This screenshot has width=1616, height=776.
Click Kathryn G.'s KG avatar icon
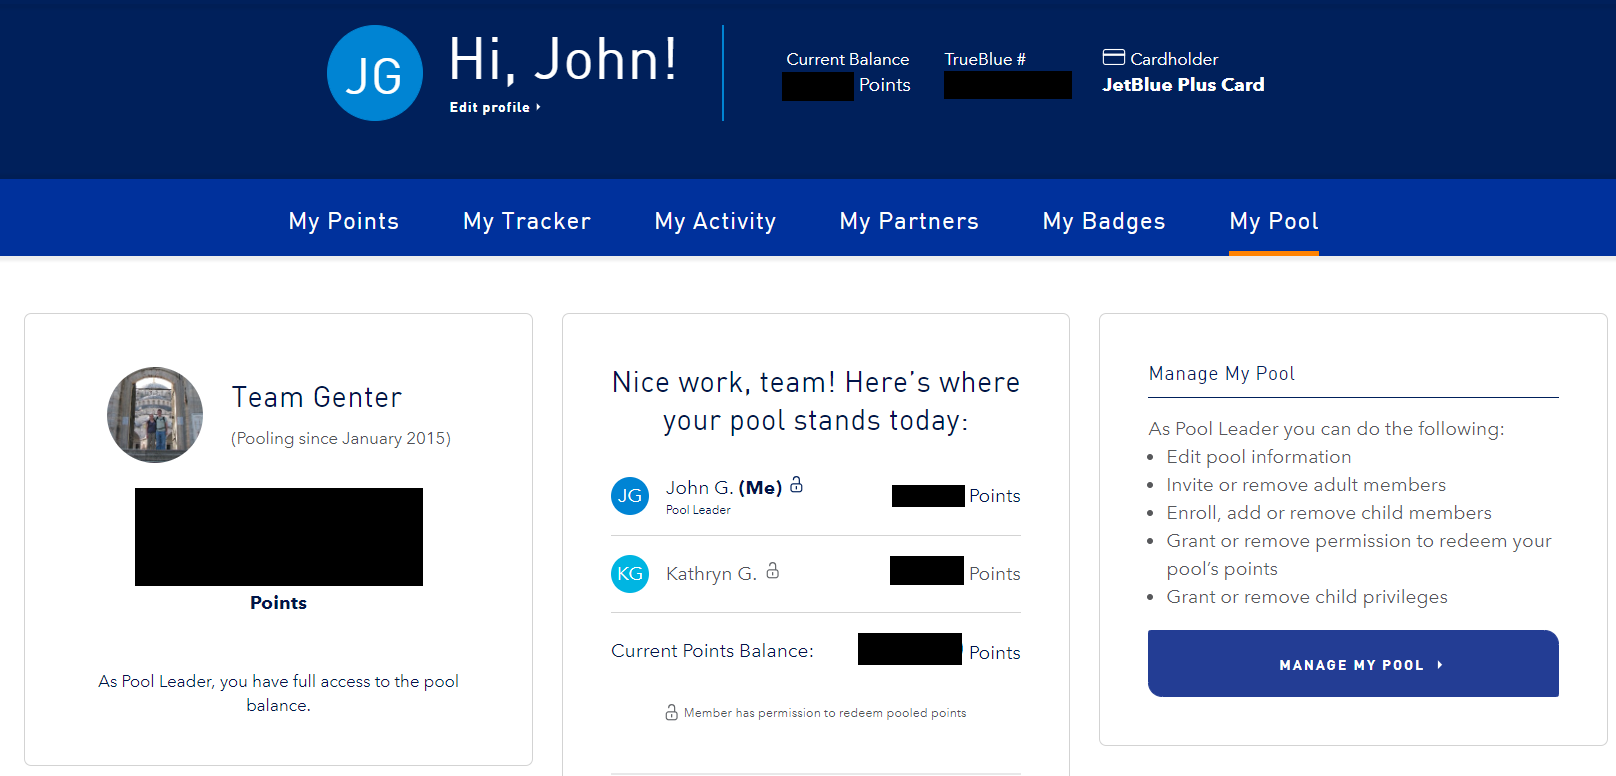click(630, 574)
